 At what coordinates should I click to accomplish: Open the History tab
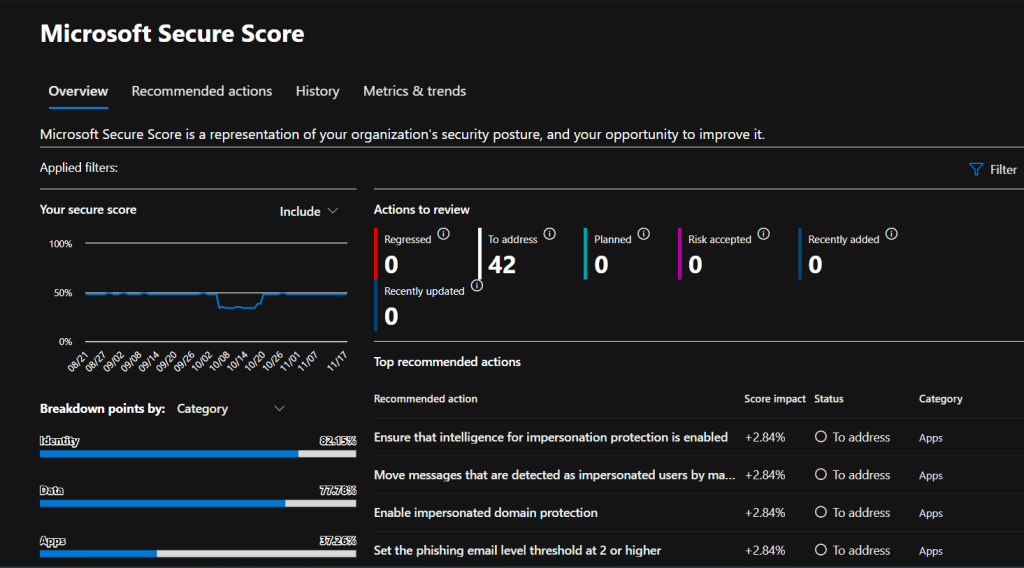tap(317, 91)
